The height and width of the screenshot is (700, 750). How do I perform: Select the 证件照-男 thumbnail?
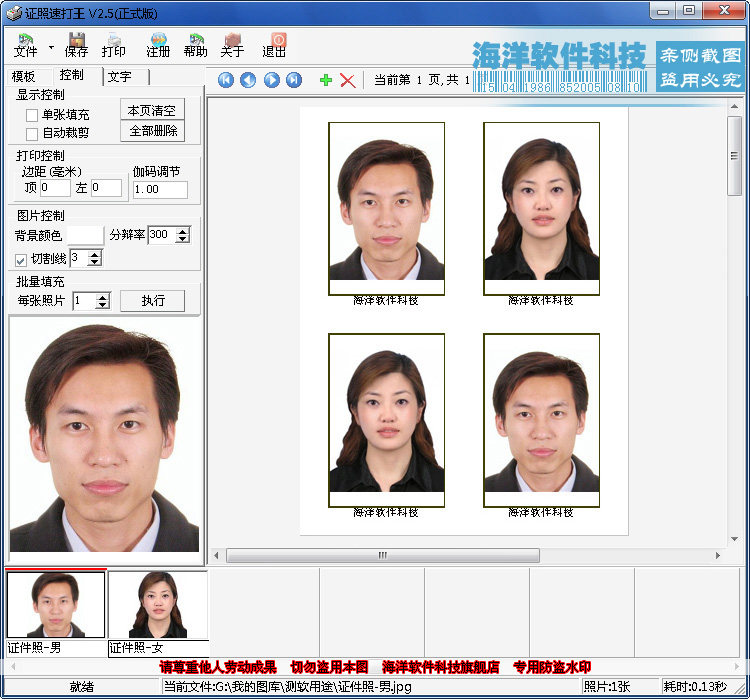click(x=55, y=605)
